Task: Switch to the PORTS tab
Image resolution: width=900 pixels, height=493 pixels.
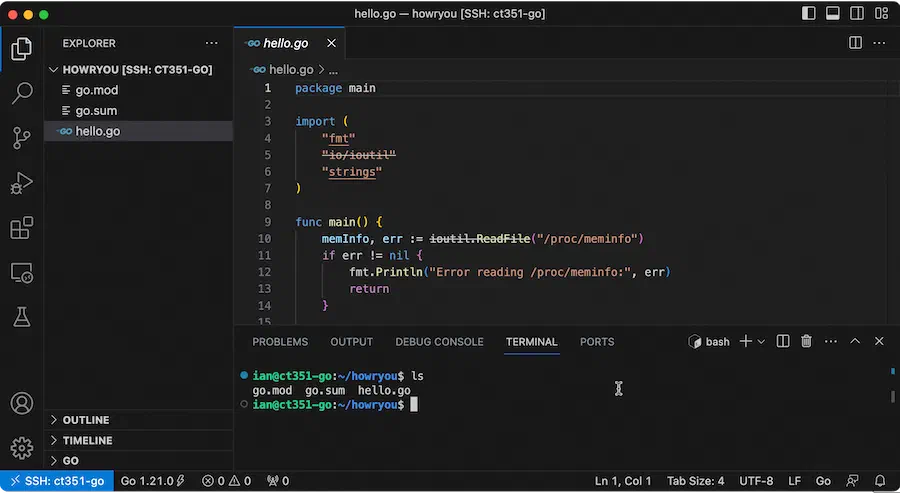Action: (x=597, y=341)
